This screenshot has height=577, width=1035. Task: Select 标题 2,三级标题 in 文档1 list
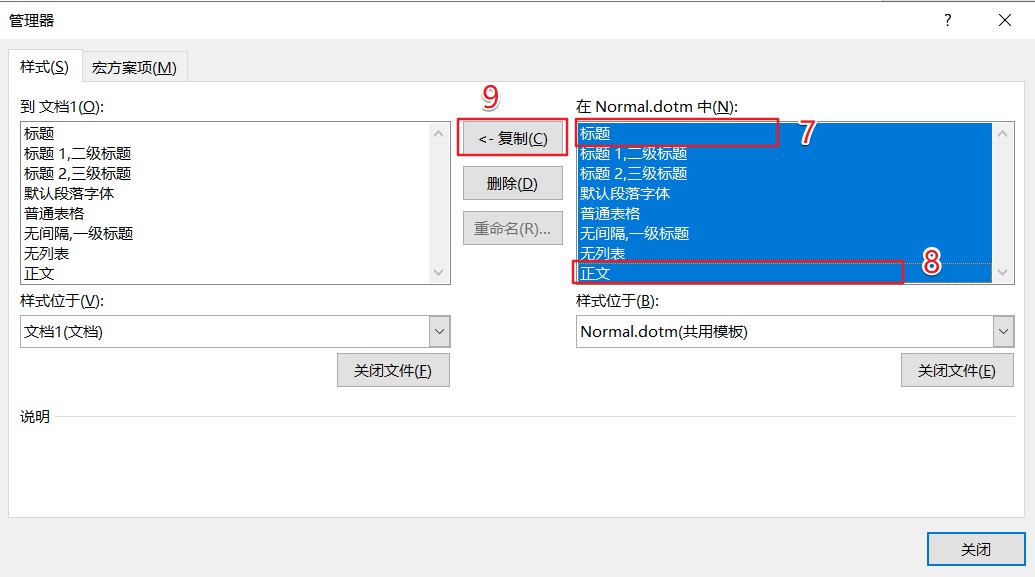[226, 173]
